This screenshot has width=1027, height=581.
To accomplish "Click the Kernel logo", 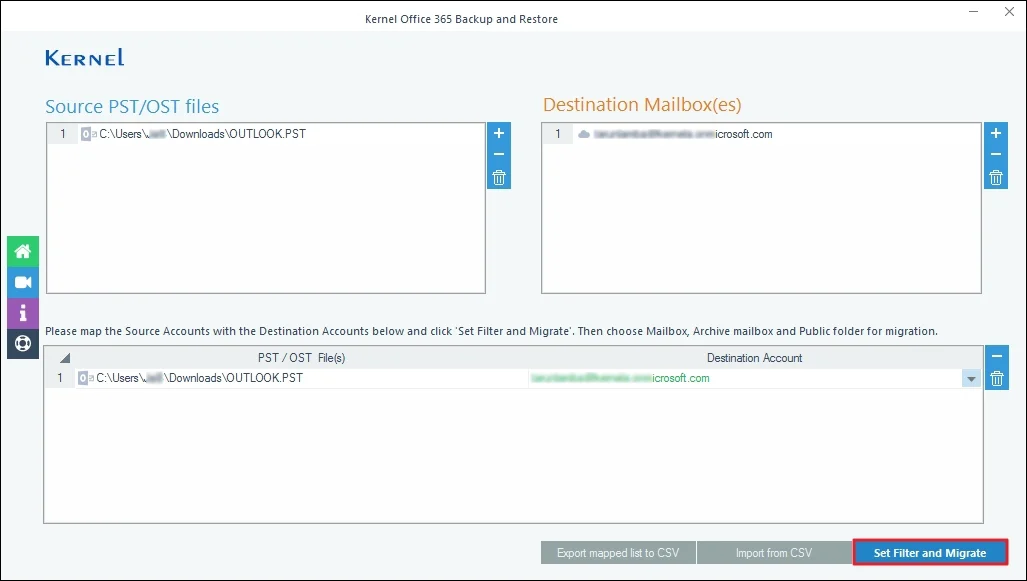I will 84,58.
